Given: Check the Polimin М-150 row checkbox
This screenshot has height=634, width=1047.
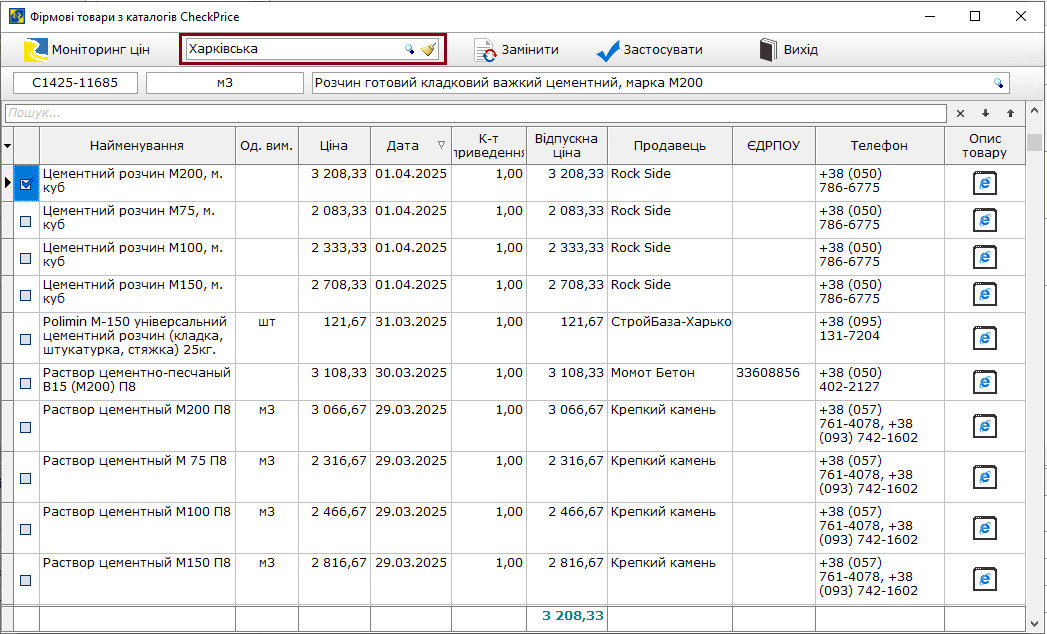Looking at the screenshot, I should tap(25, 339).
